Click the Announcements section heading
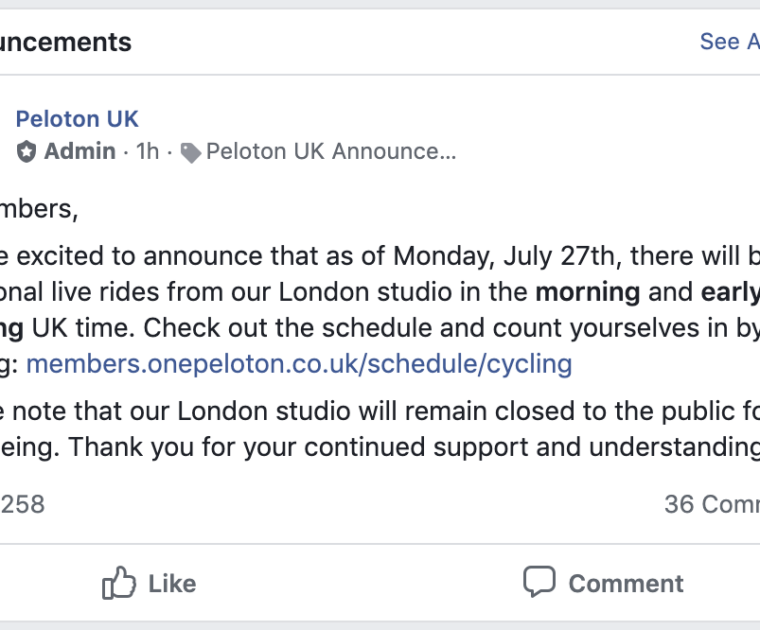 (65, 42)
